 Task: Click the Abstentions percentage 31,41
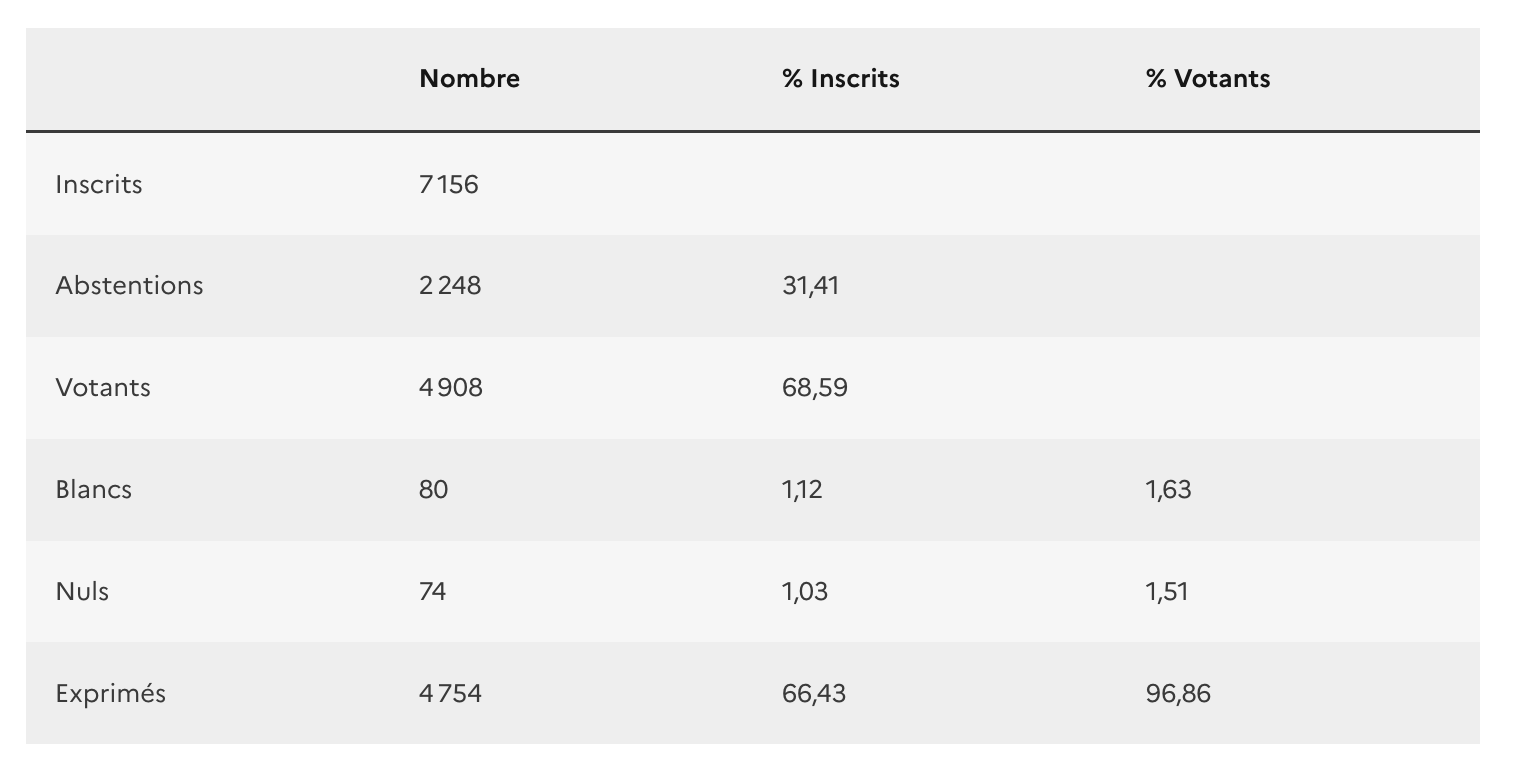tap(810, 286)
